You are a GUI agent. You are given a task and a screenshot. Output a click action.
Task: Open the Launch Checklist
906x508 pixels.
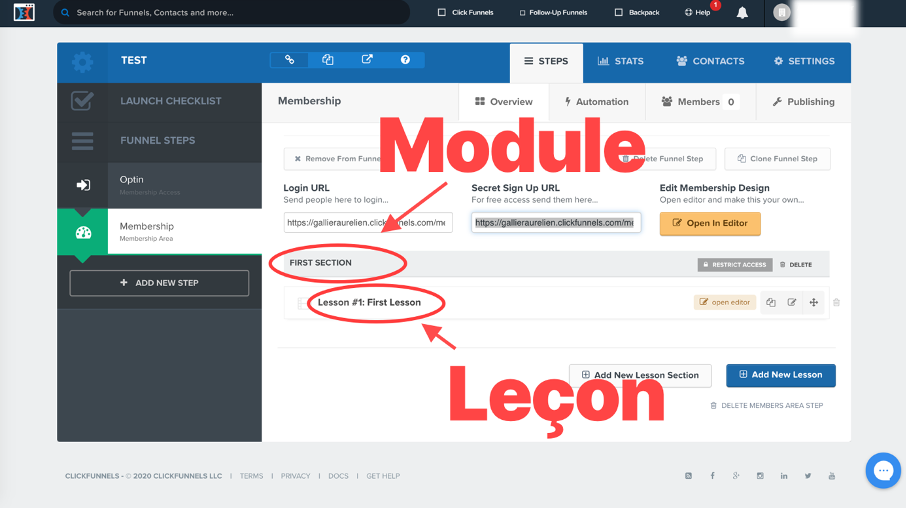pos(159,101)
